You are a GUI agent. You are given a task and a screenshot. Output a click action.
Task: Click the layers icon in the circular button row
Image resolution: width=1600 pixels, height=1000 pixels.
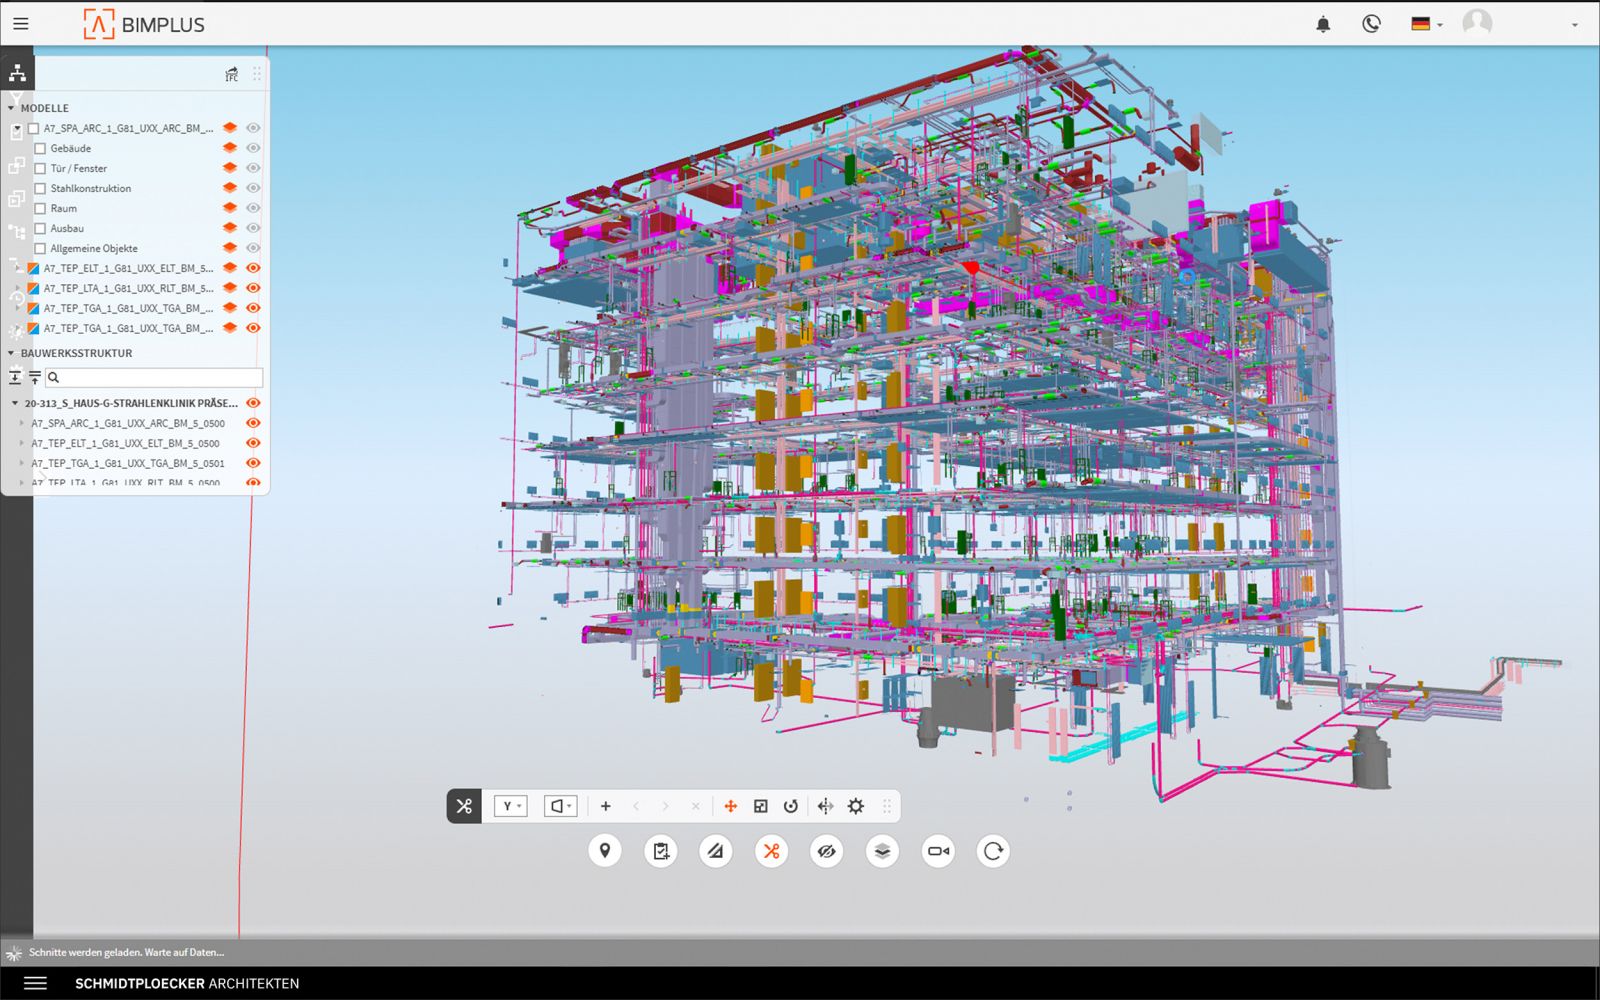pos(882,851)
